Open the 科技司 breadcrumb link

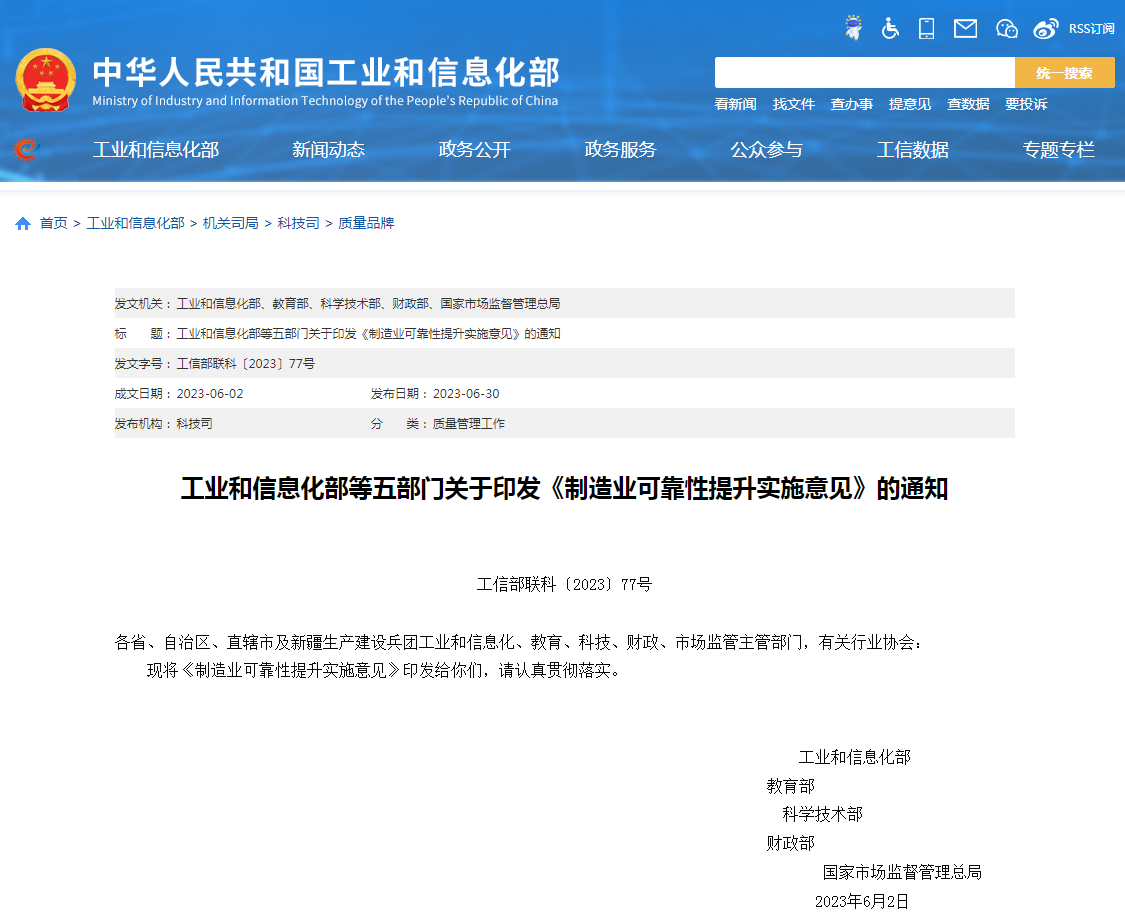[x=298, y=222]
